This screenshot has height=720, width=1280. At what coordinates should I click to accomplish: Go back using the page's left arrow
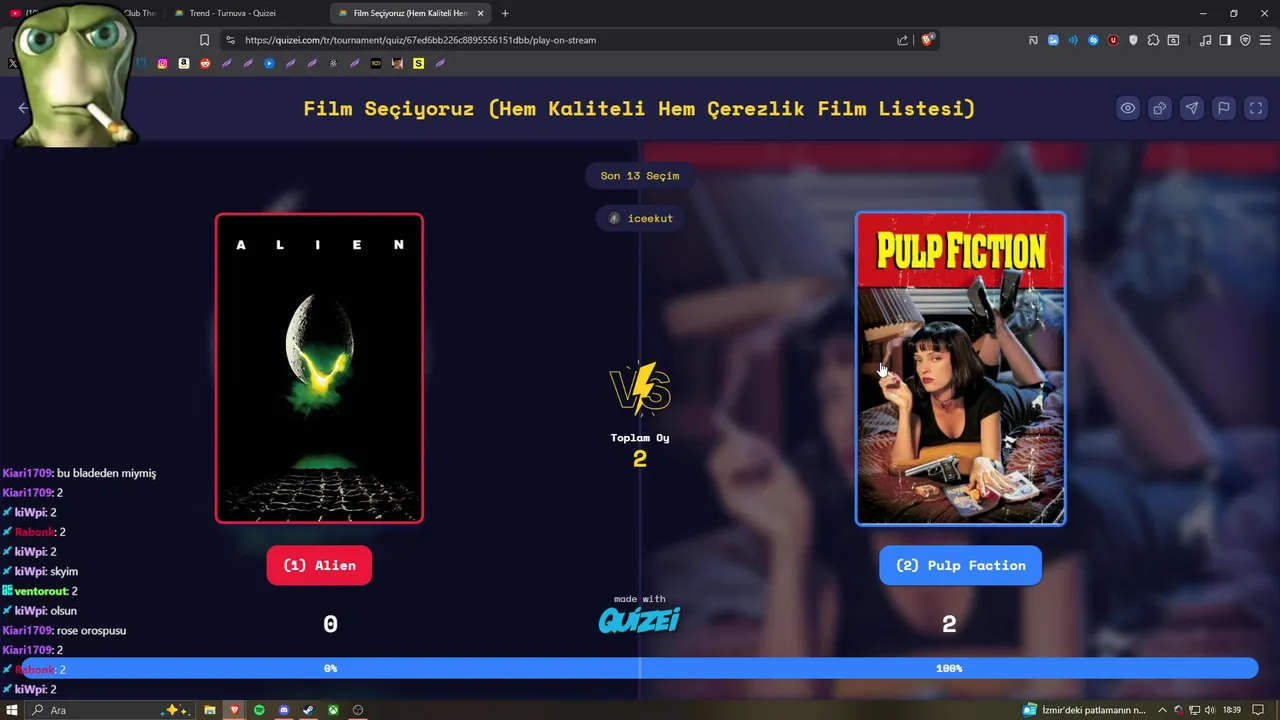pyautogui.click(x=23, y=108)
